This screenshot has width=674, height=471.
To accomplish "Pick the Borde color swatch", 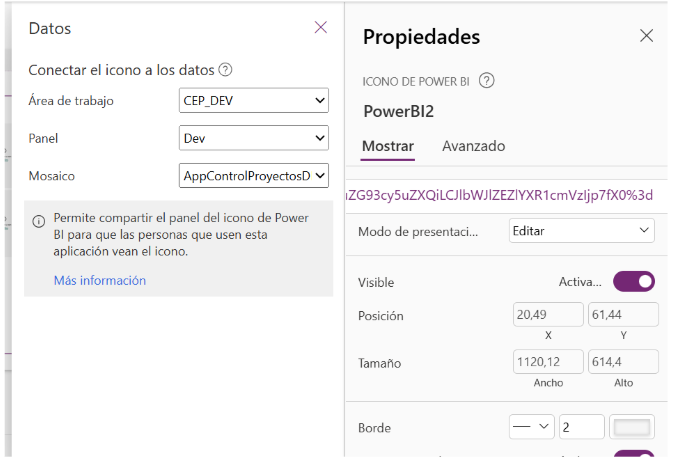I will click(632, 427).
